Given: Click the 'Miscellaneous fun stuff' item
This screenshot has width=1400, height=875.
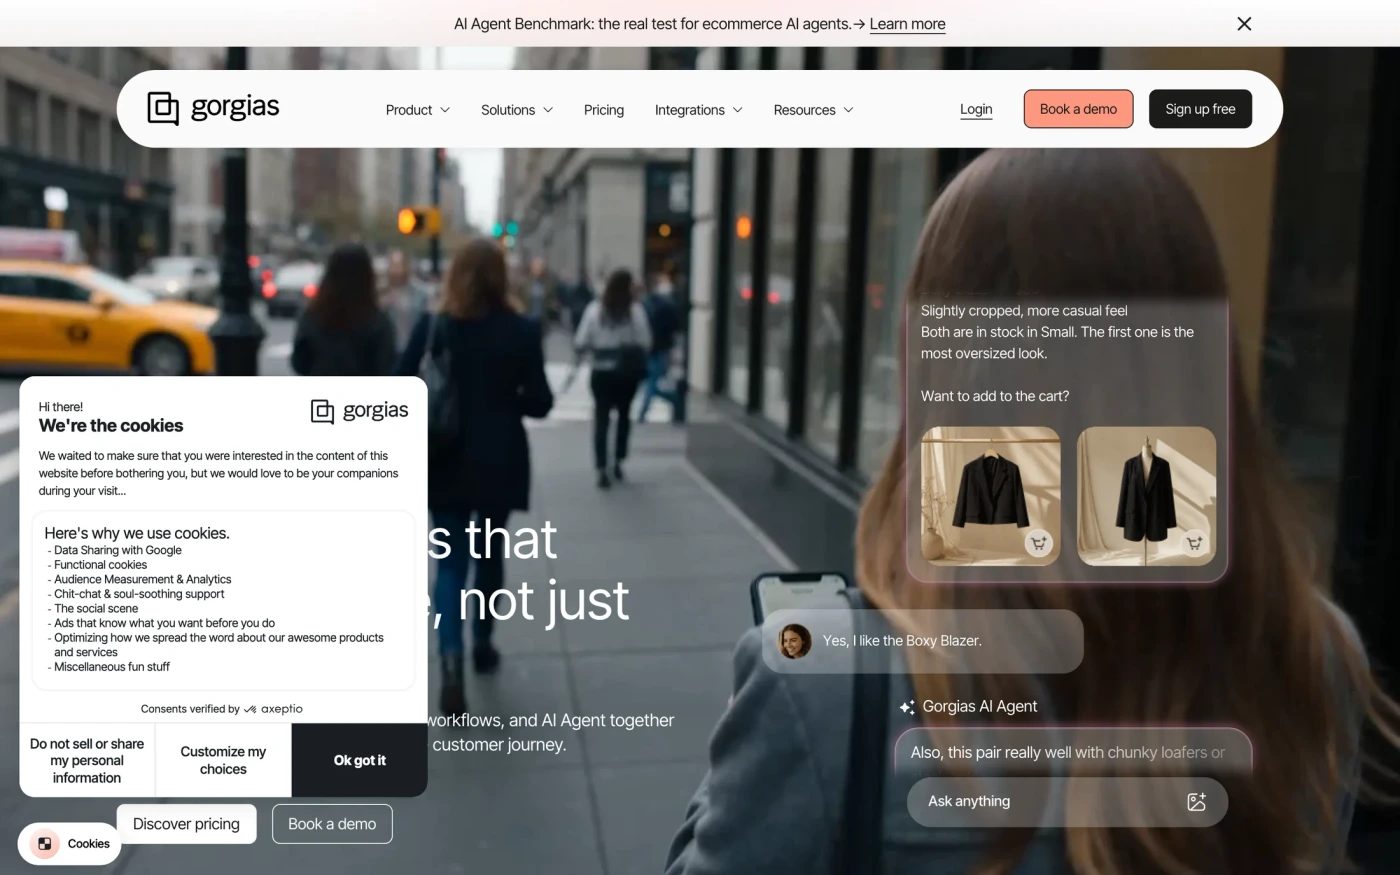Looking at the screenshot, I should (112, 667).
